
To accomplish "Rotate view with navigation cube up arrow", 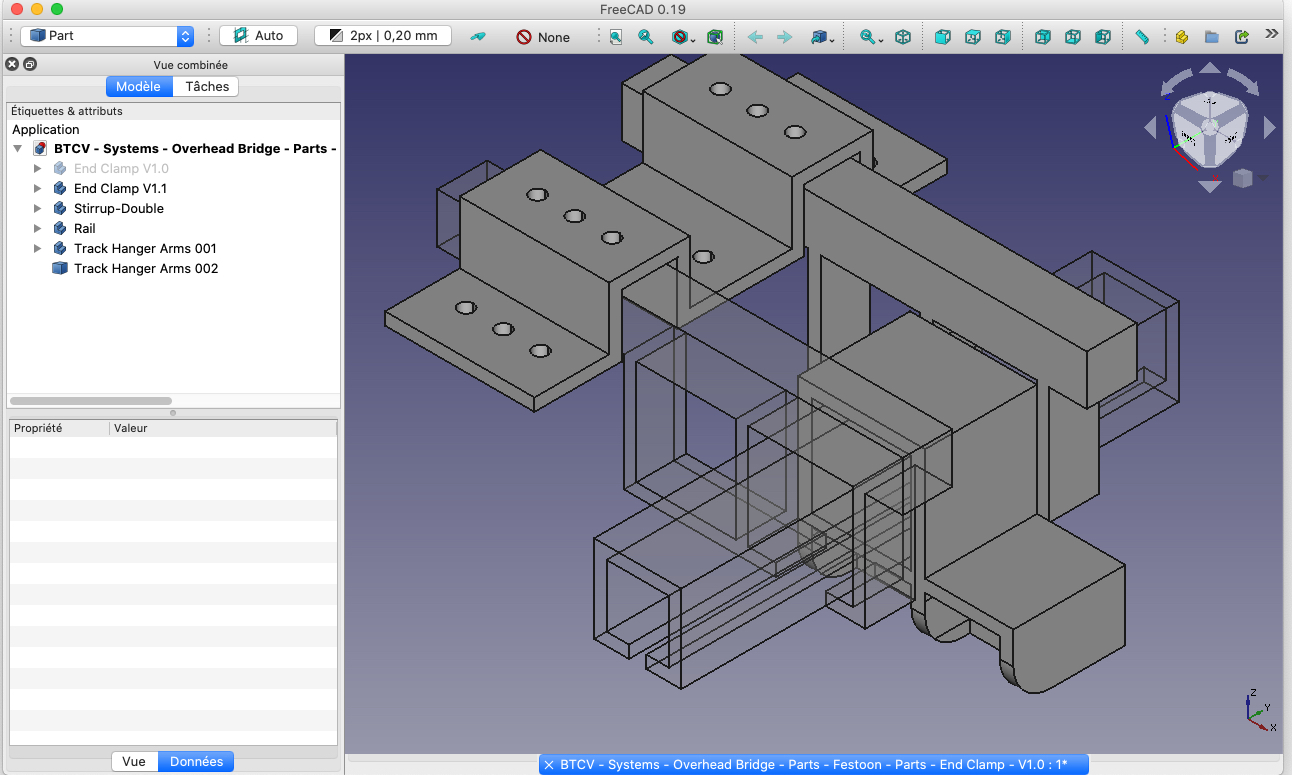I will [x=1210, y=69].
